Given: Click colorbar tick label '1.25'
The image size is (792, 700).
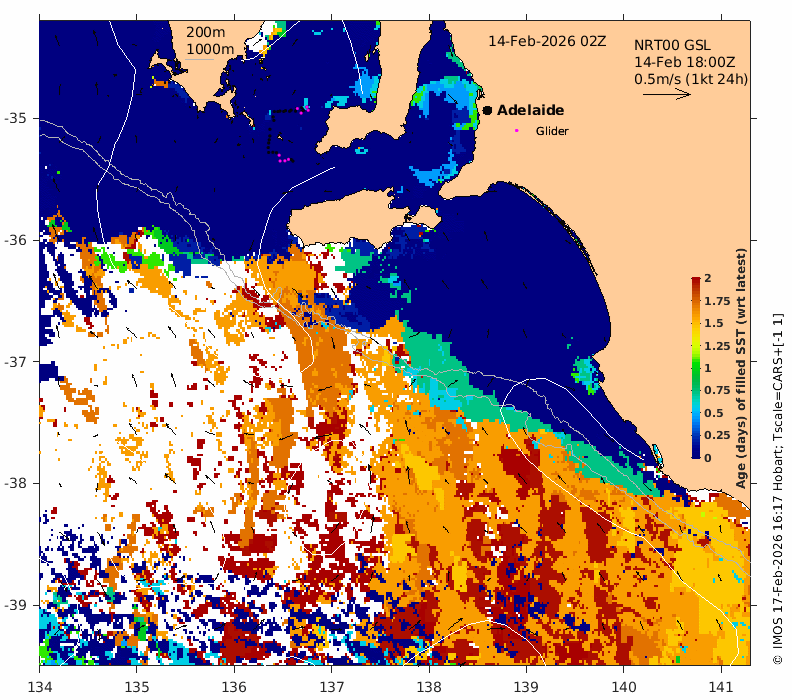Looking at the screenshot, I should click(717, 346).
